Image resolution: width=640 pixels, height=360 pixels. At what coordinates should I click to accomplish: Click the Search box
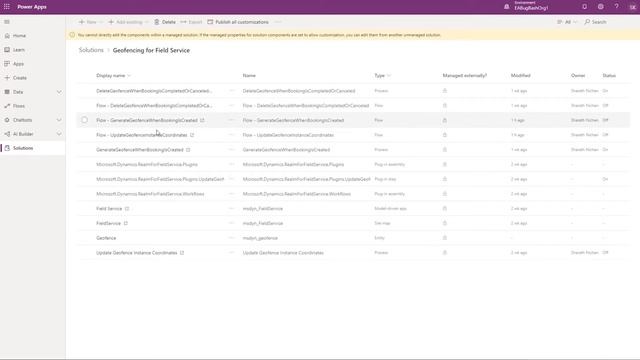(x=595, y=22)
